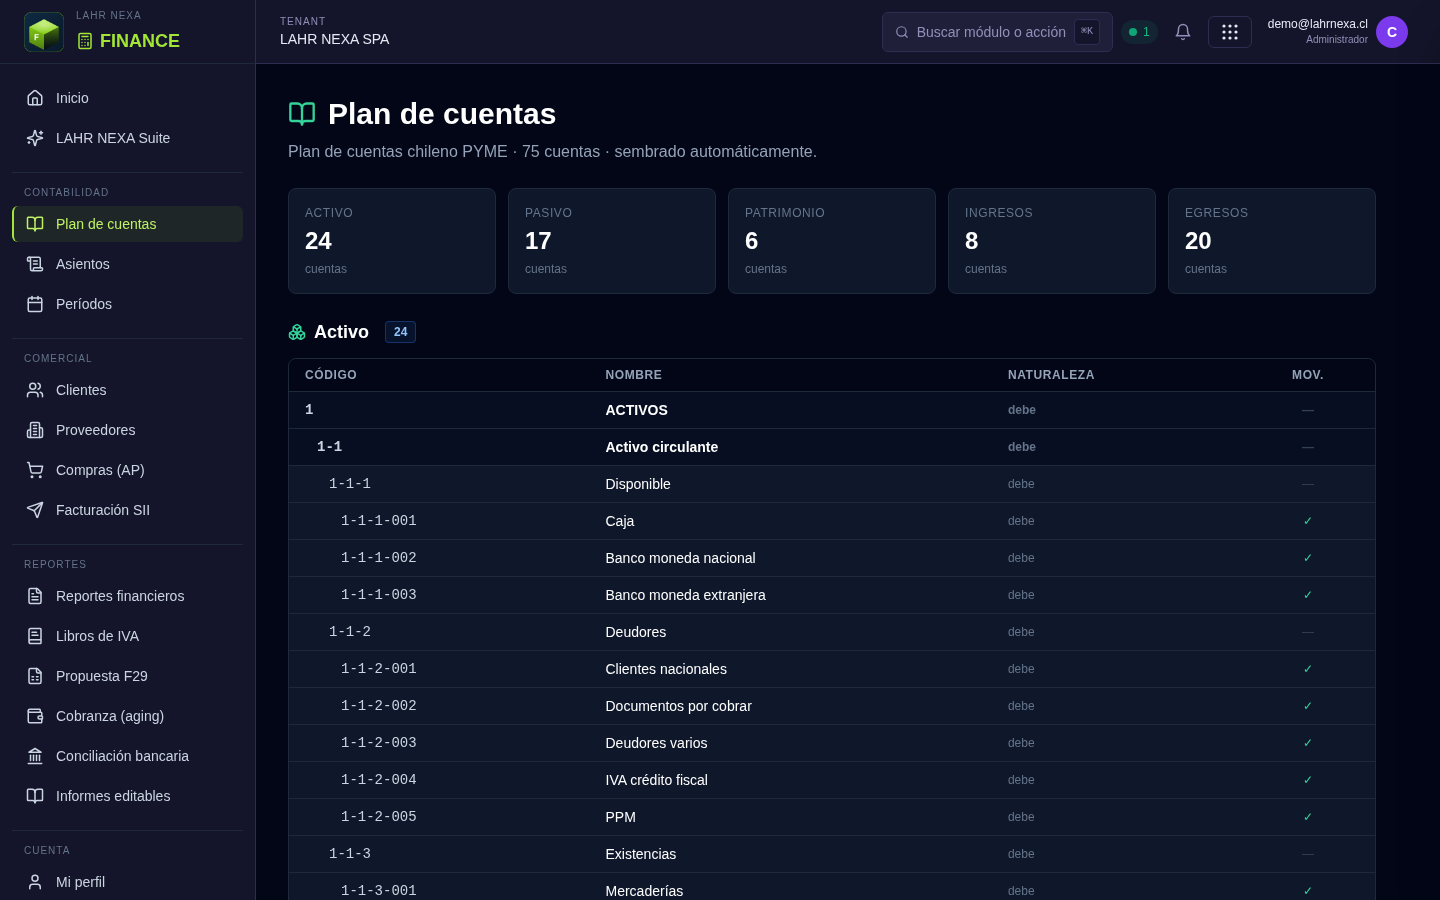Click the EGRESOS 20 cuentas card
The width and height of the screenshot is (1440, 900).
point(1272,241)
